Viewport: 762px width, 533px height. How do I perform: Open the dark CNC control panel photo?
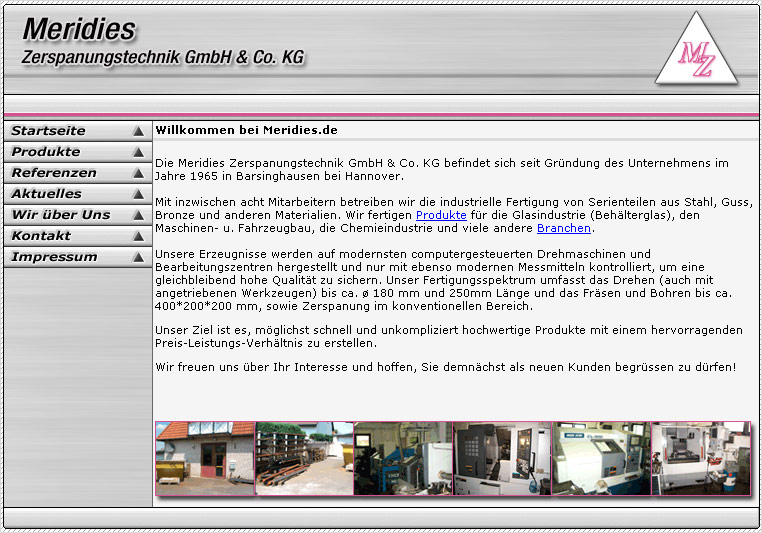502,459
